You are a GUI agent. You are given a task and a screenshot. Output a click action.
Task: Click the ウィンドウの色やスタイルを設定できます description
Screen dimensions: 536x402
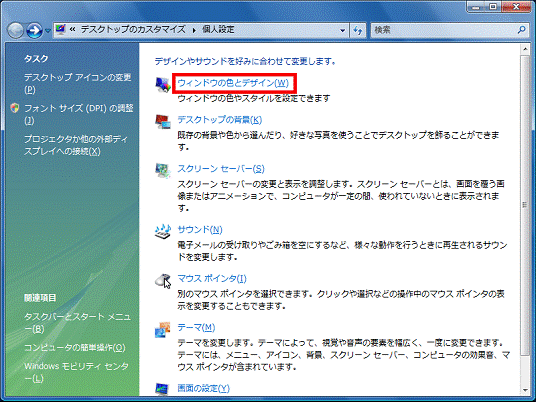point(254,98)
